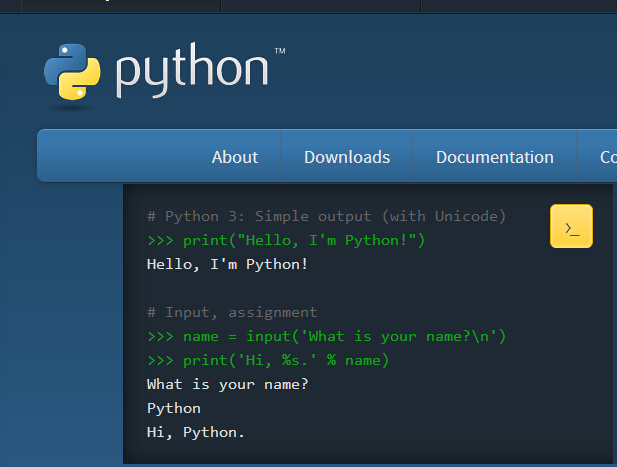The image size is (617, 467).
Task: Open the About menu
Action: coord(235,157)
